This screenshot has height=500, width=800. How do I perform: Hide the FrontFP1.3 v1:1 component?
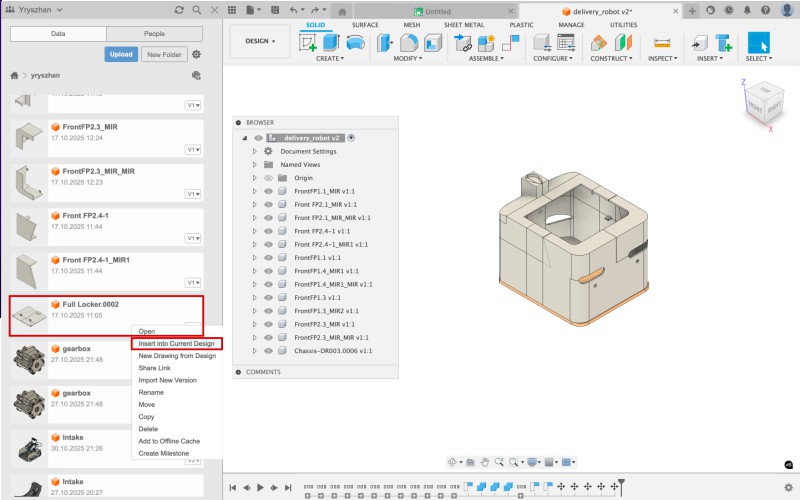pos(268,297)
